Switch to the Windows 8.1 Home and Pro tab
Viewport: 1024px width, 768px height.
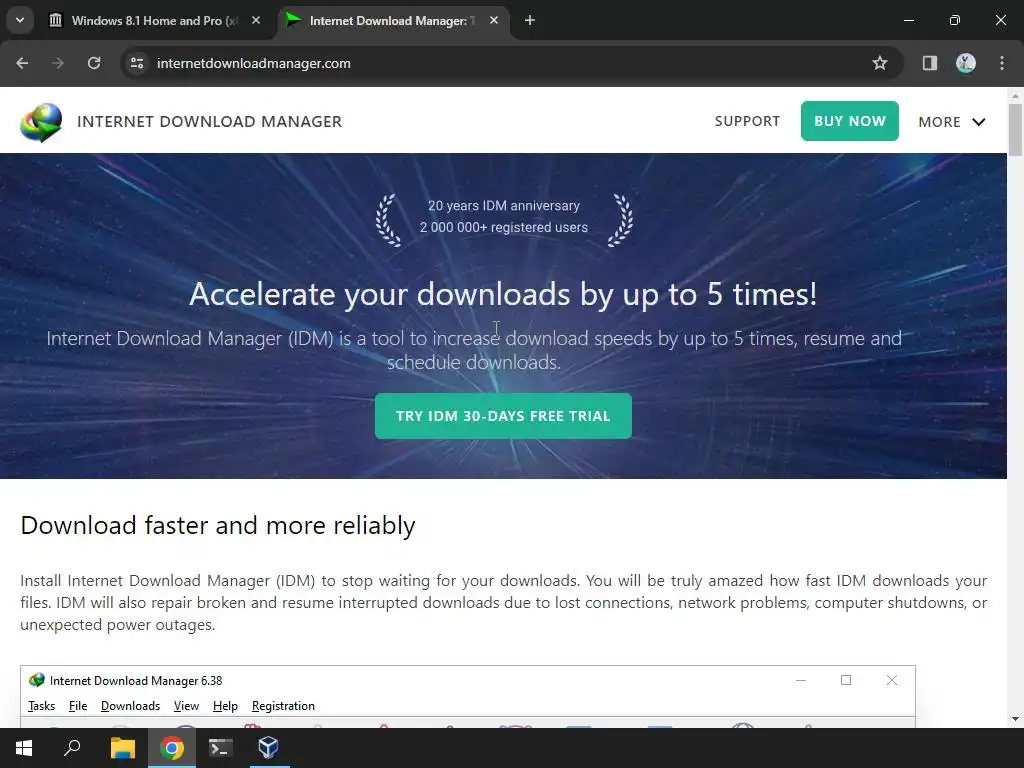pyautogui.click(x=155, y=21)
